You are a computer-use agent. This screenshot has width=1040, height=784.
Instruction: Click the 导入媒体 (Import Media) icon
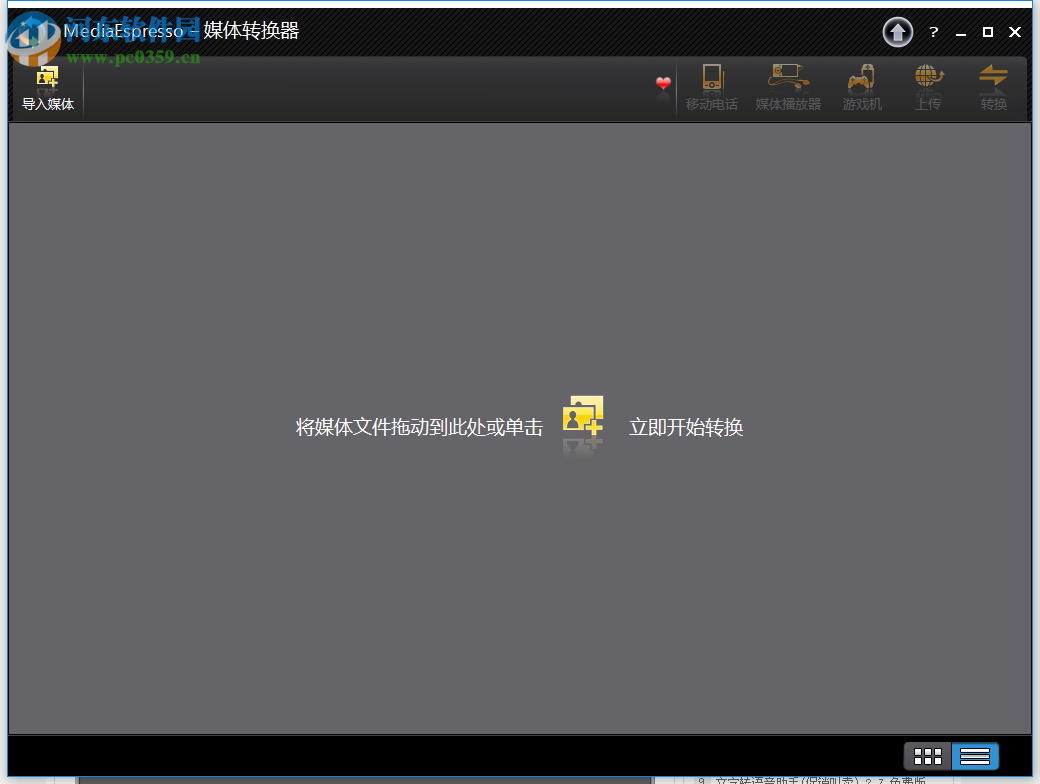click(47, 85)
